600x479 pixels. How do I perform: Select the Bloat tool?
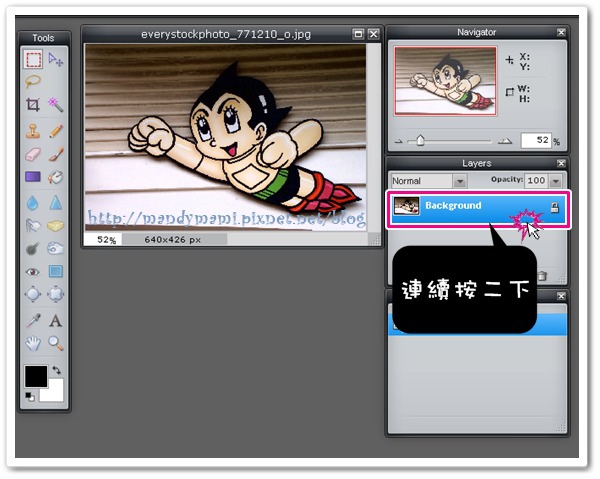point(33,294)
